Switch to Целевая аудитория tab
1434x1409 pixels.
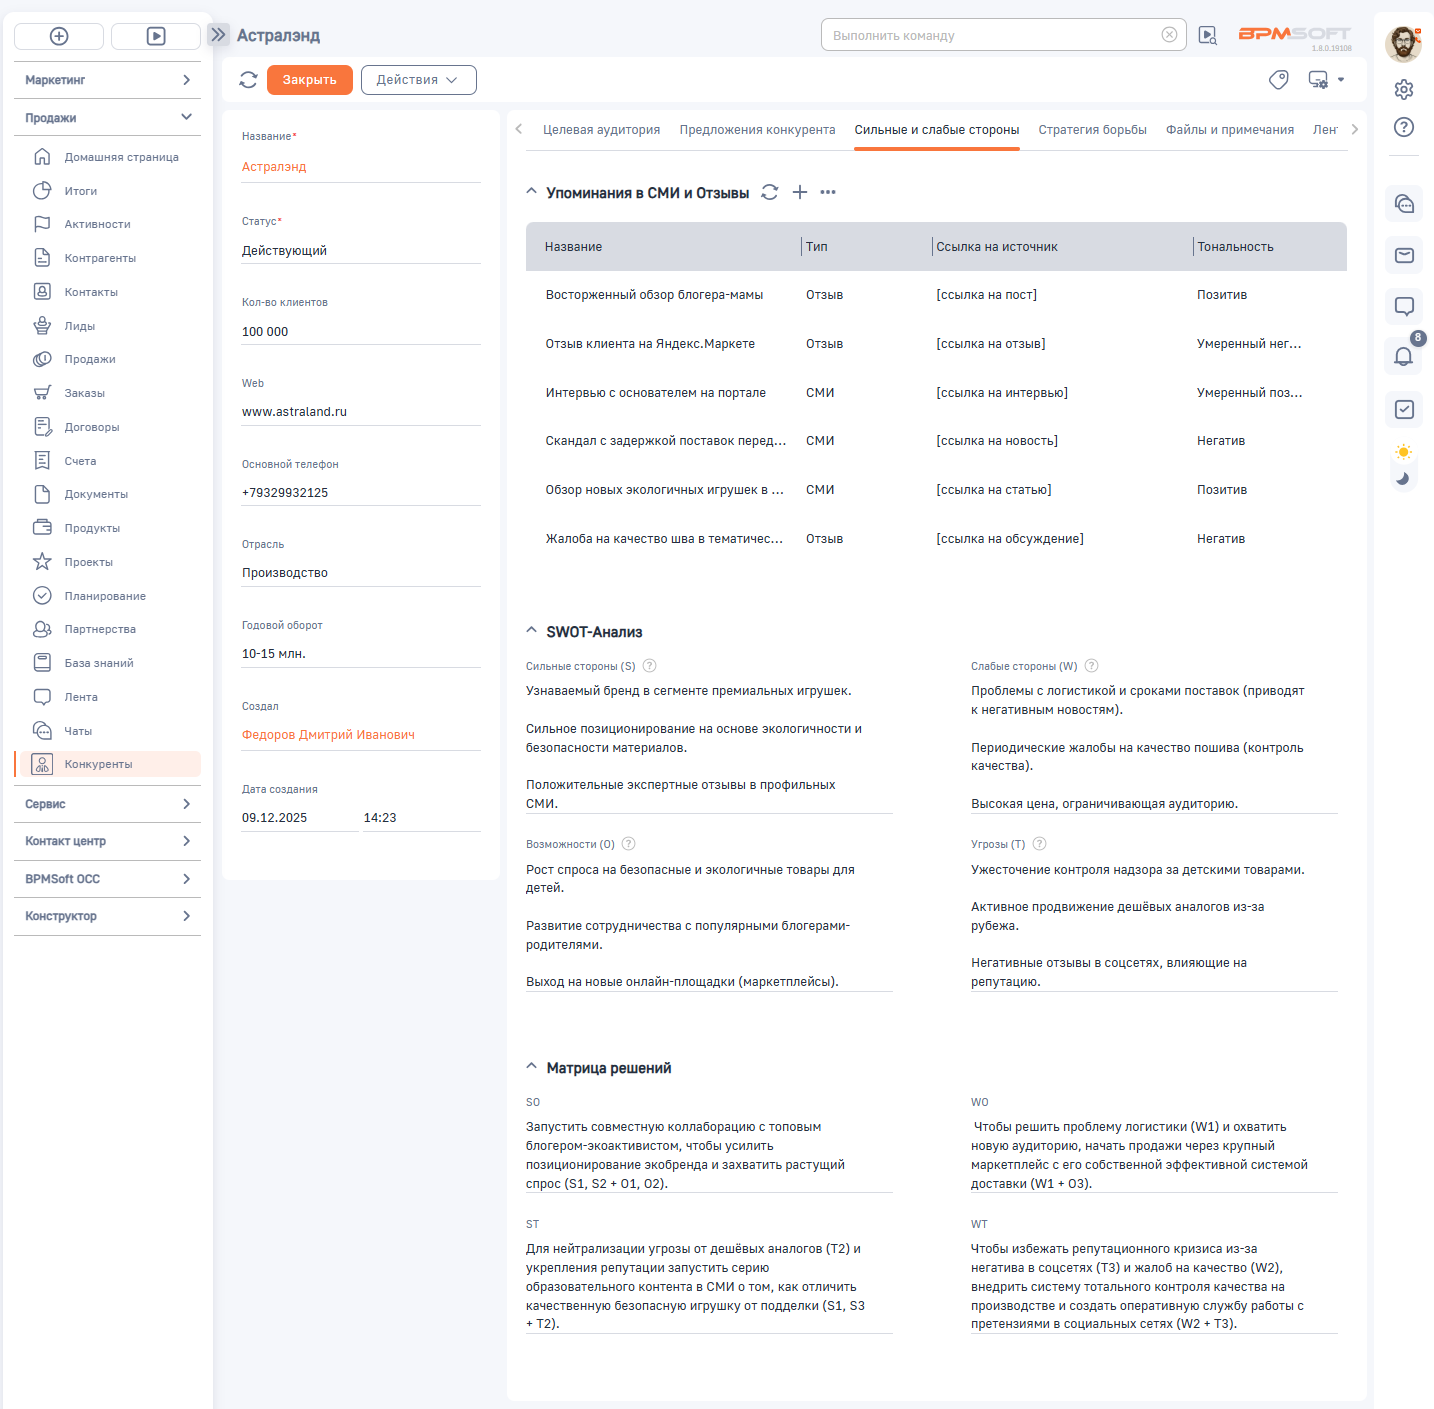[601, 130]
